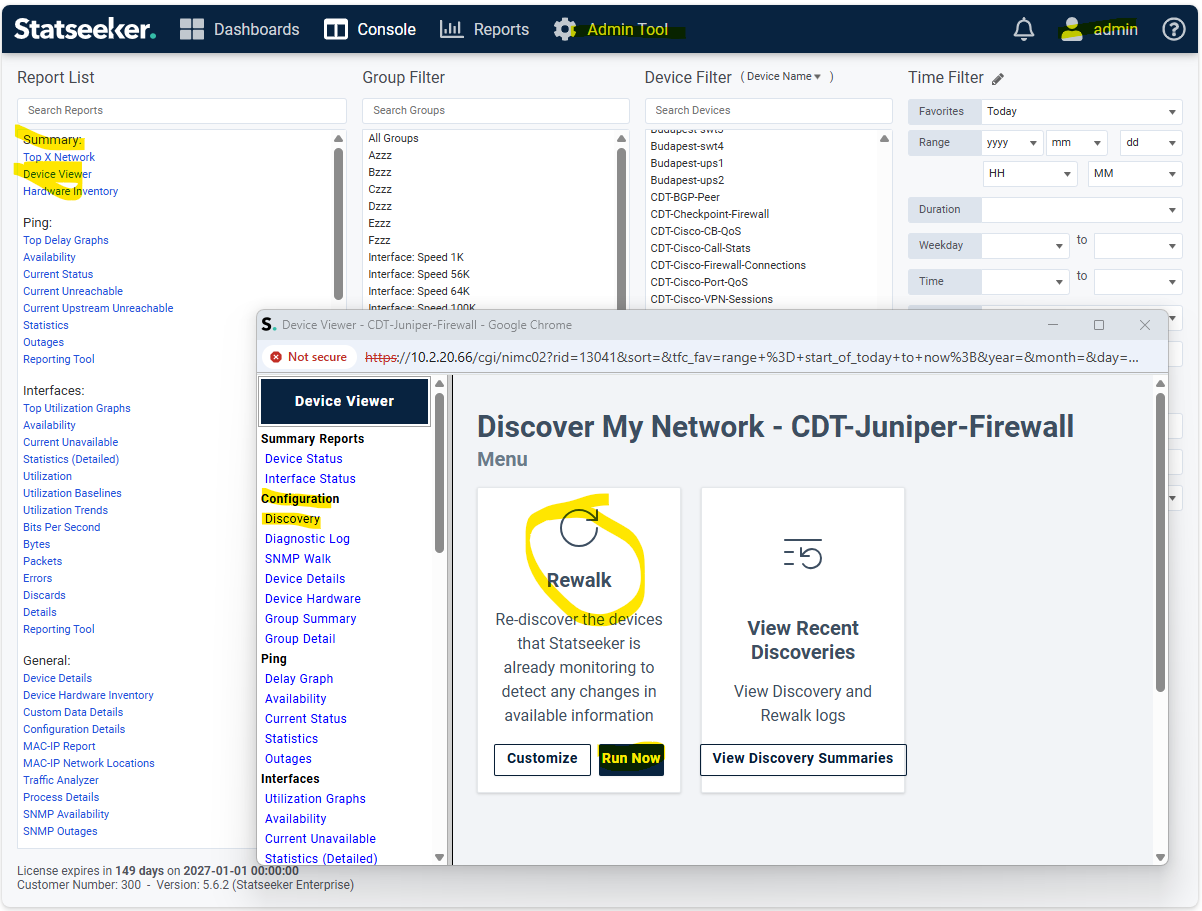This screenshot has width=1202, height=911.
Task: Focus the Search Reports field
Action: [x=182, y=111]
